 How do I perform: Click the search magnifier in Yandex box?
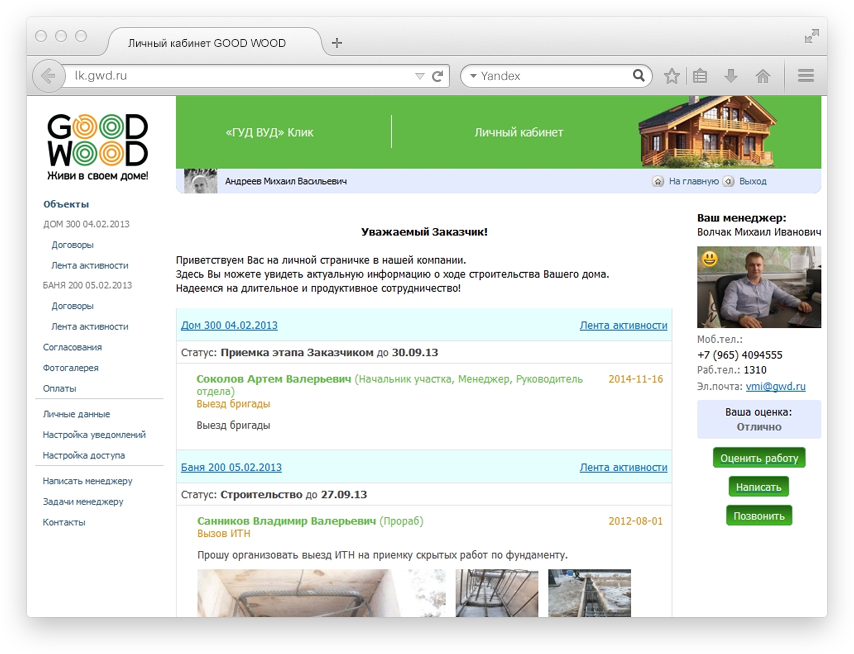pyautogui.click(x=639, y=75)
